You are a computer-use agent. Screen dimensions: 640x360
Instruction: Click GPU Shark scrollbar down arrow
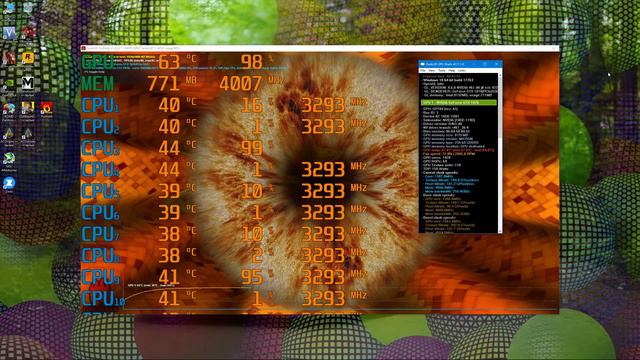(x=500, y=231)
